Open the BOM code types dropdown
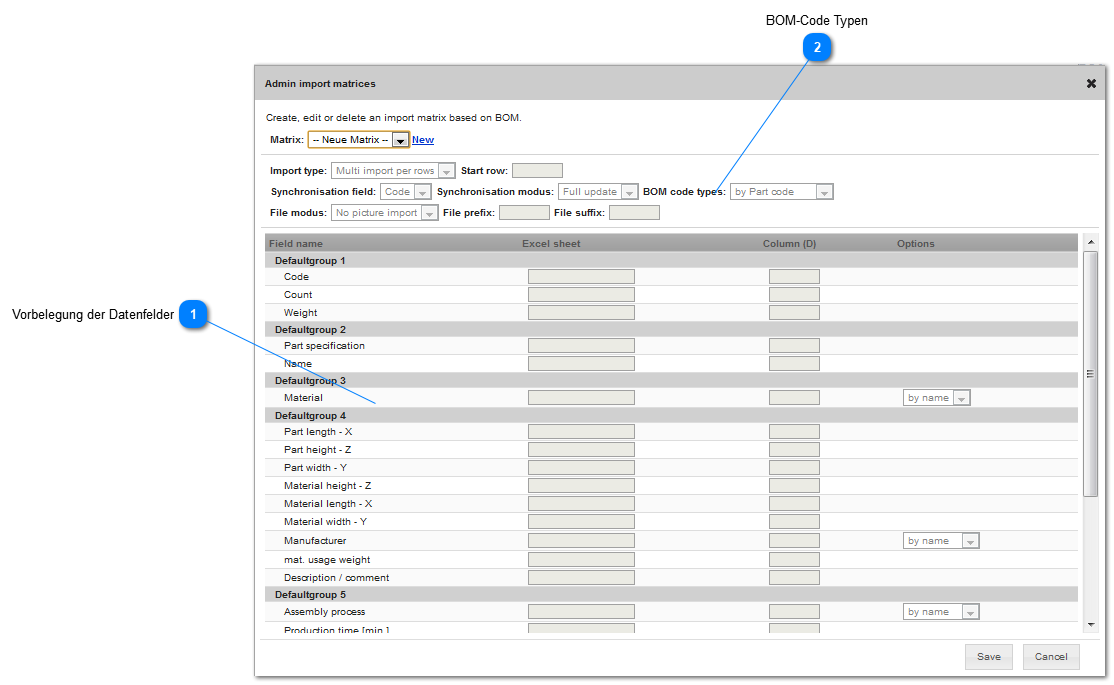This screenshot has height=685, width=1114. click(781, 192)
